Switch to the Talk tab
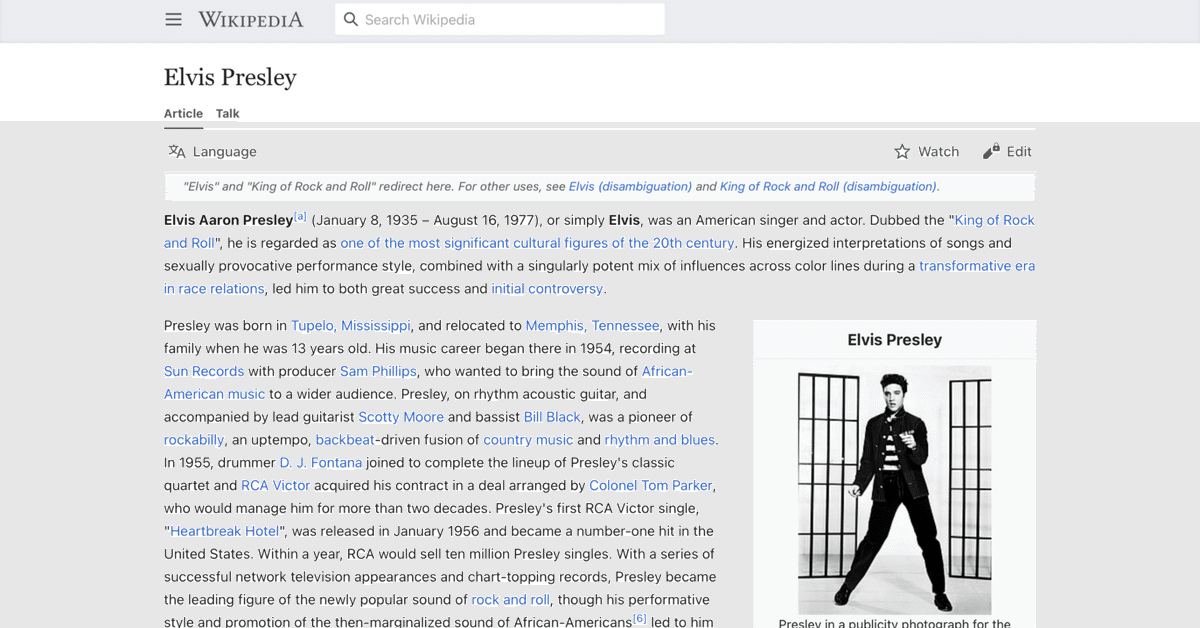 (228, 114)
